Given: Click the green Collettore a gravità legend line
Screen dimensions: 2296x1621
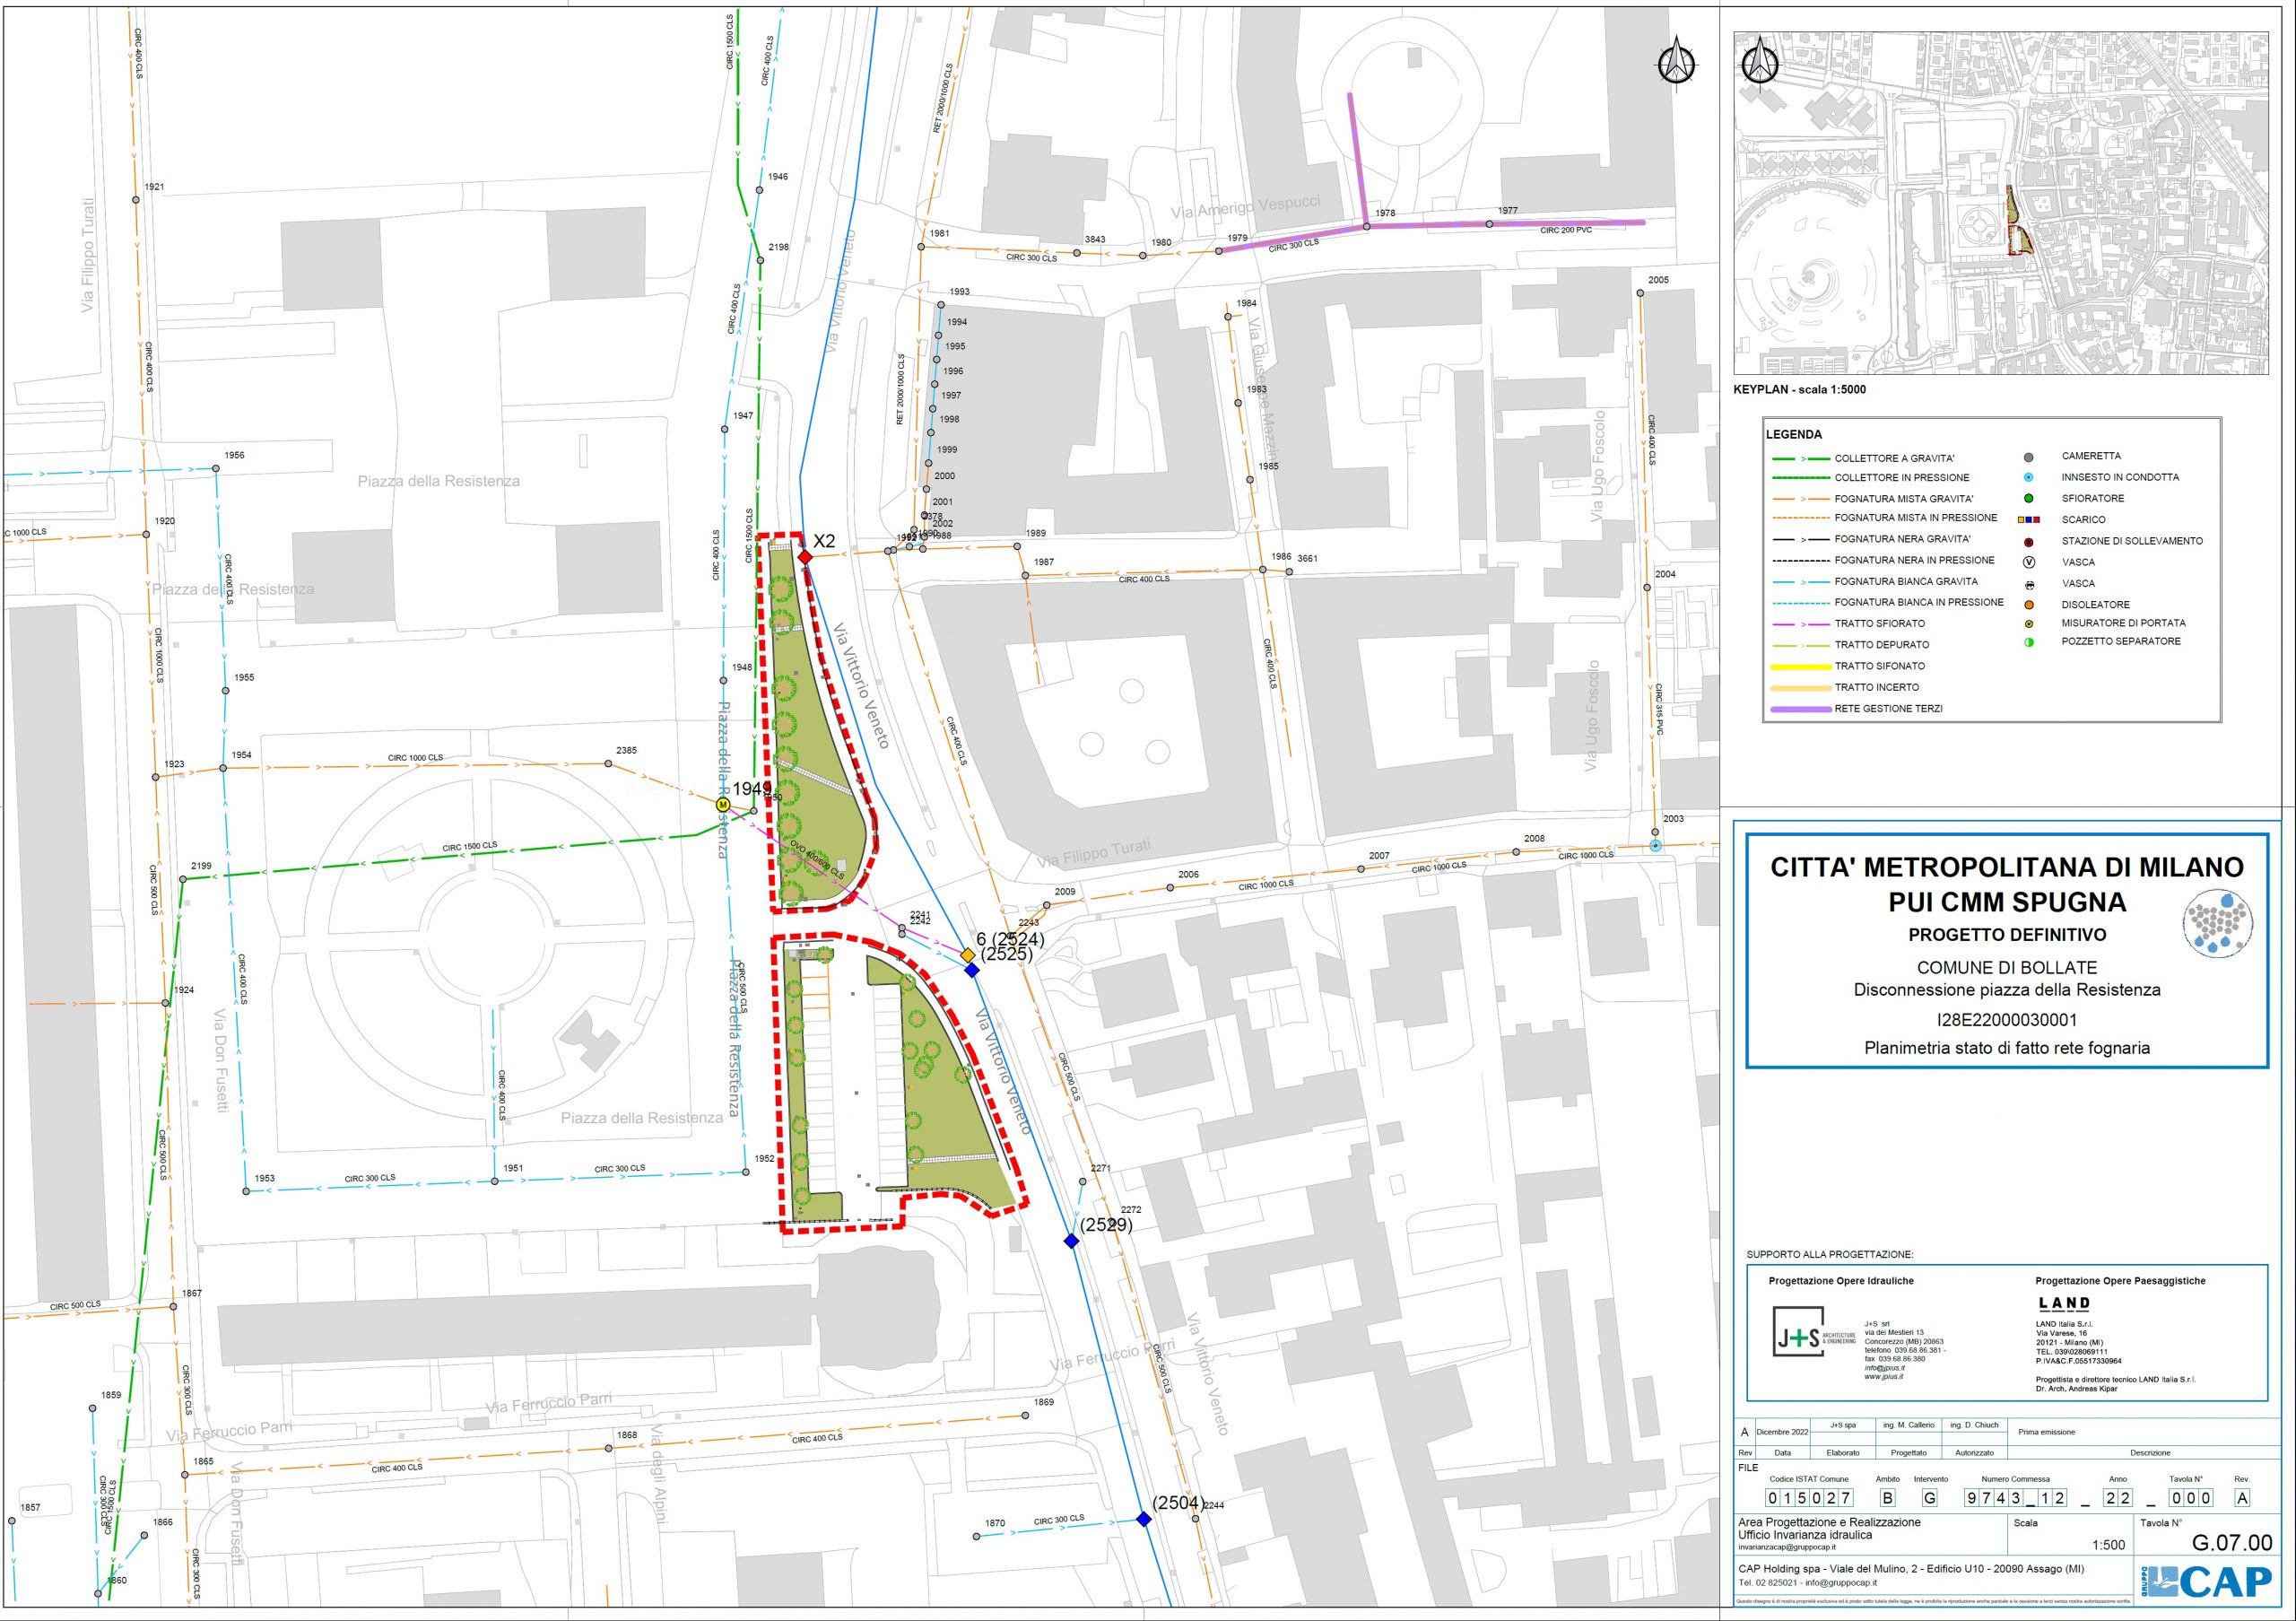Looking at the screenshot, I should pos(1799,459).
